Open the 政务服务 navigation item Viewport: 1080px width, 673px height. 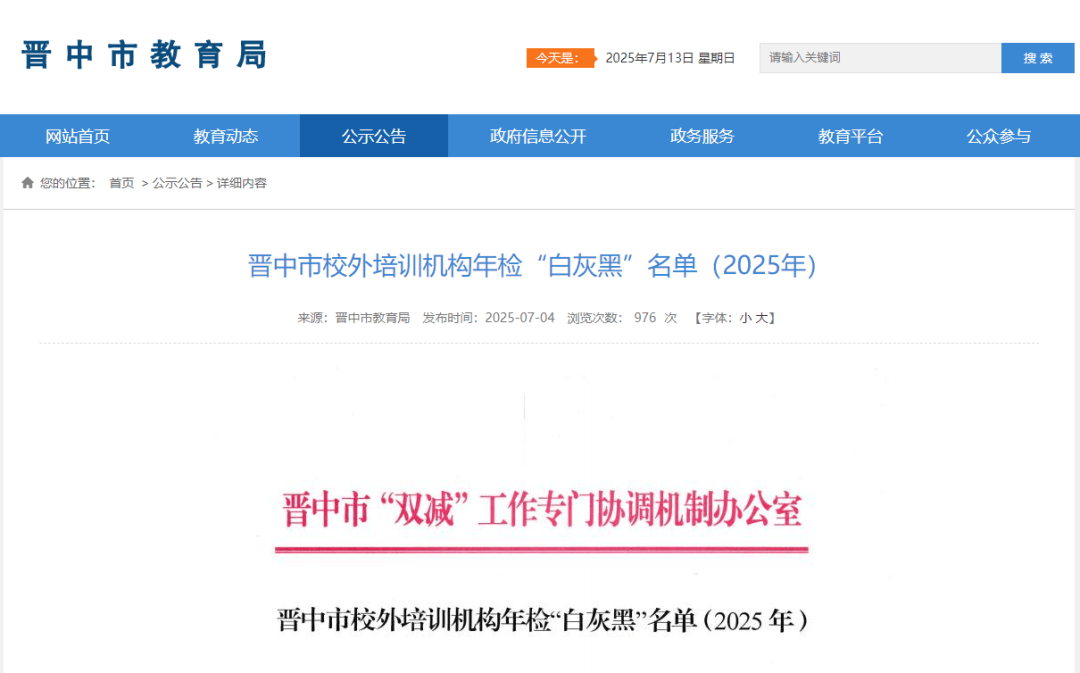[702, 136]
